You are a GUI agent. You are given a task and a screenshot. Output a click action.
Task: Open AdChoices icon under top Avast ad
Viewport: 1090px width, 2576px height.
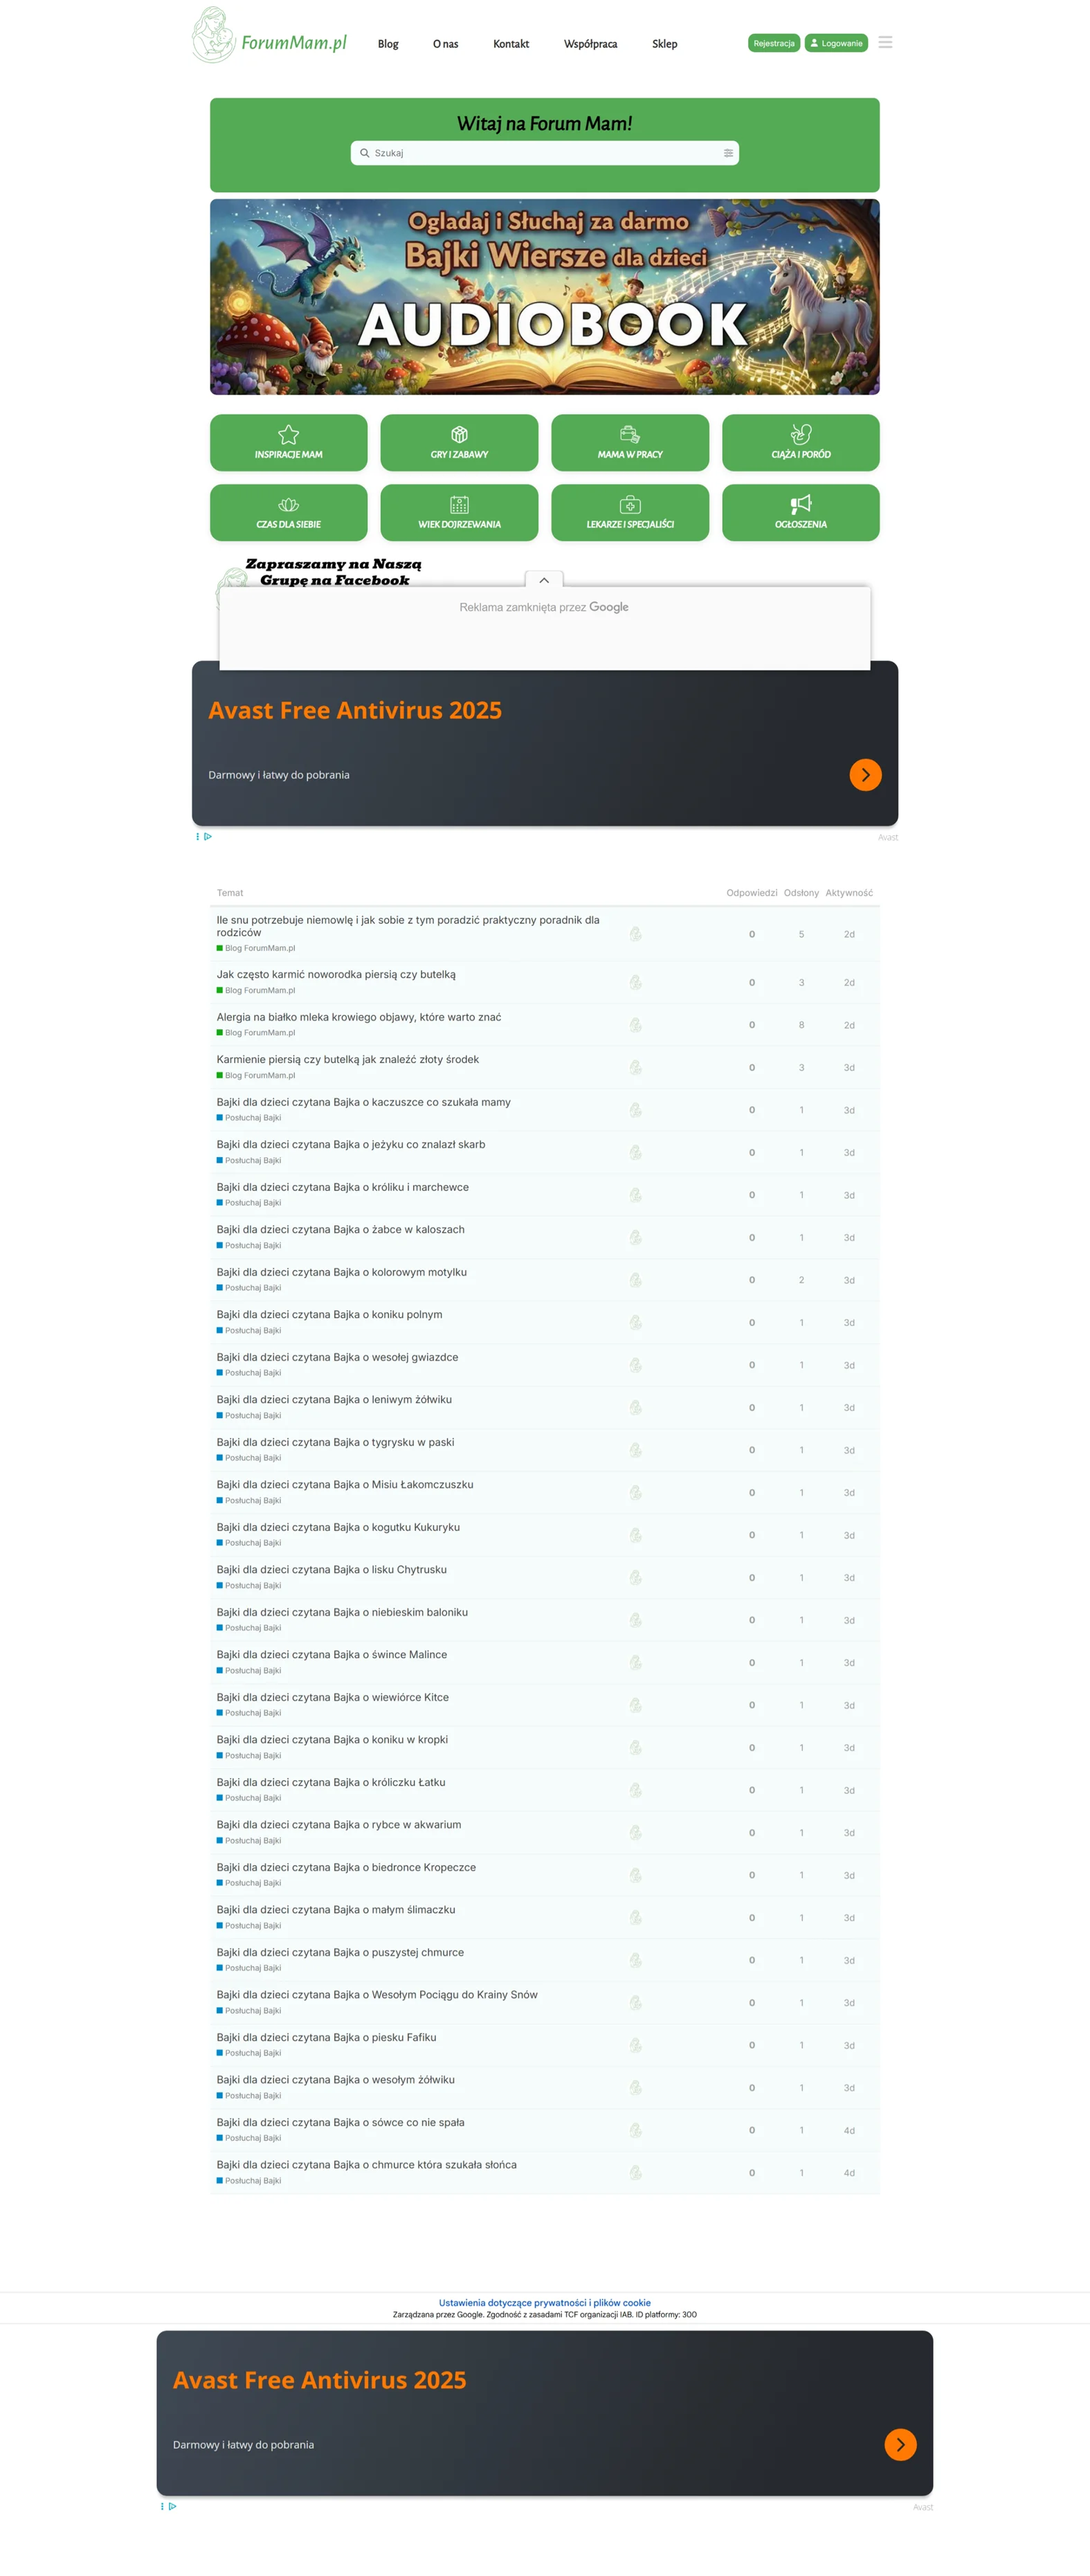[x=207, y=836]
